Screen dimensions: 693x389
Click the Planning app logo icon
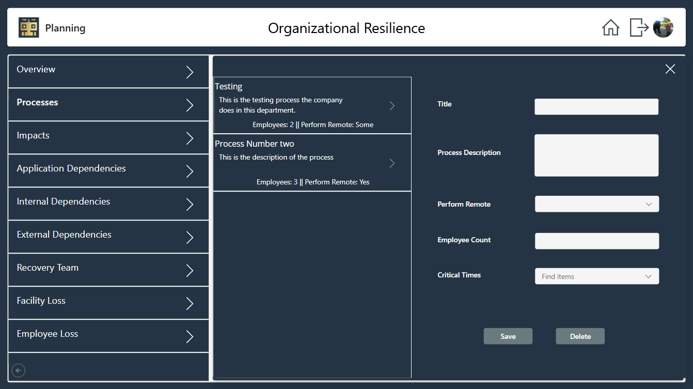(29, 27)
